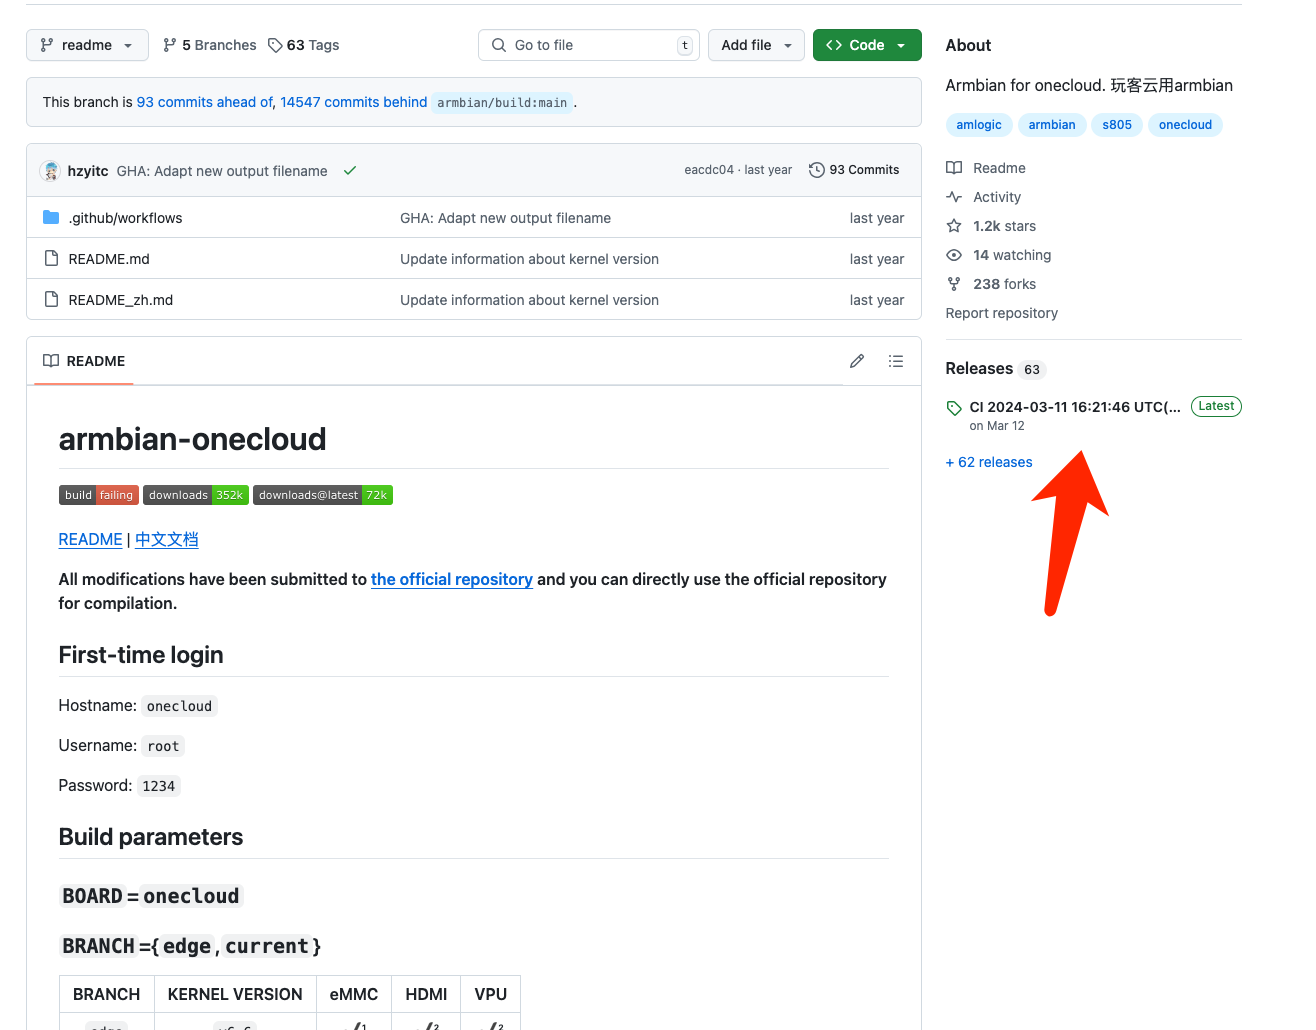Open the readme branch selector dropdown
The image size is (1316, 1030).
point(87,45)
